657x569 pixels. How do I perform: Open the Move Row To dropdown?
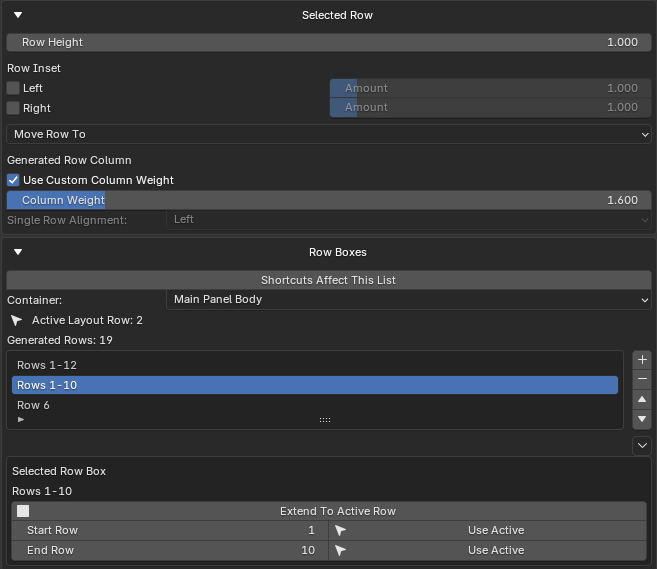pos(328,134)
